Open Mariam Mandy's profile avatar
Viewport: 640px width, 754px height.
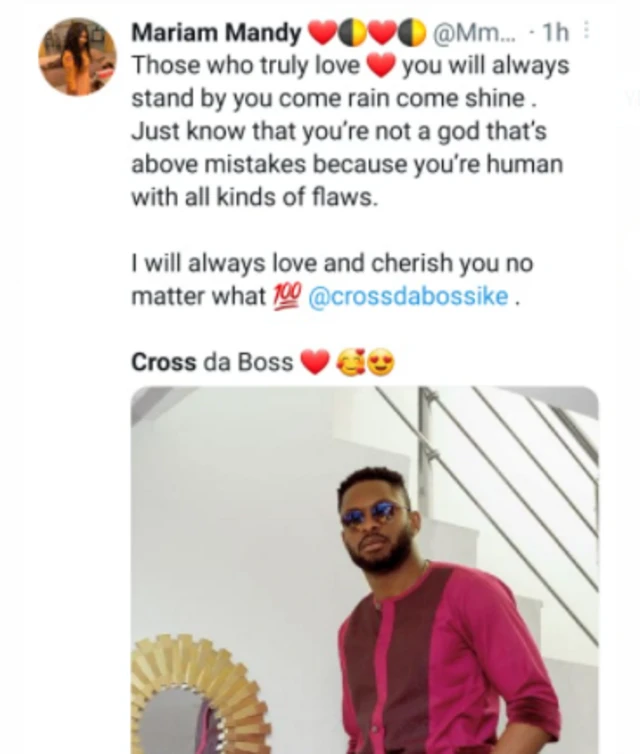coord(77,56)
